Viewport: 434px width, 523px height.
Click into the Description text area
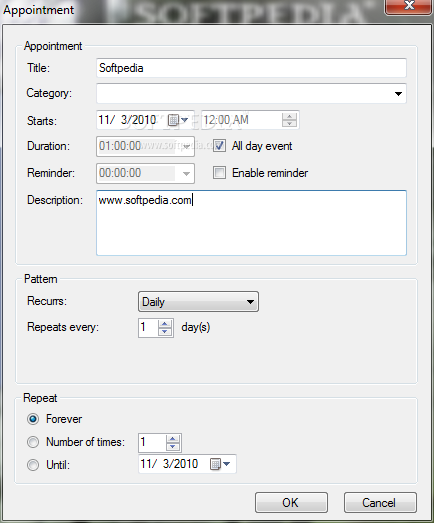pyautogui.click(x=251, y=223)
